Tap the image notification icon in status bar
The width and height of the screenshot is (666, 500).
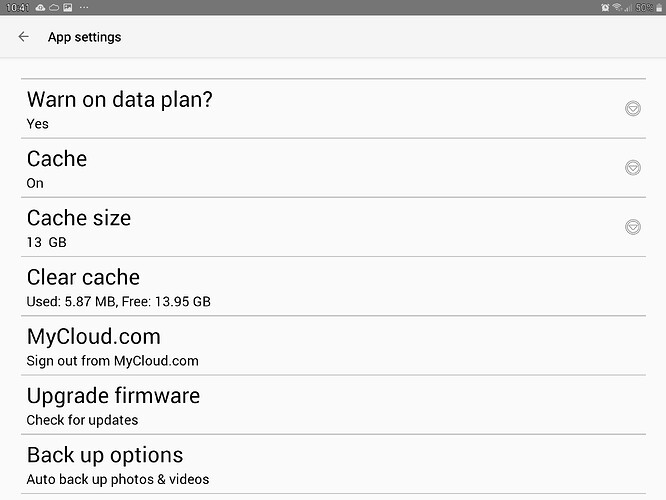click(x=67, y=7)
